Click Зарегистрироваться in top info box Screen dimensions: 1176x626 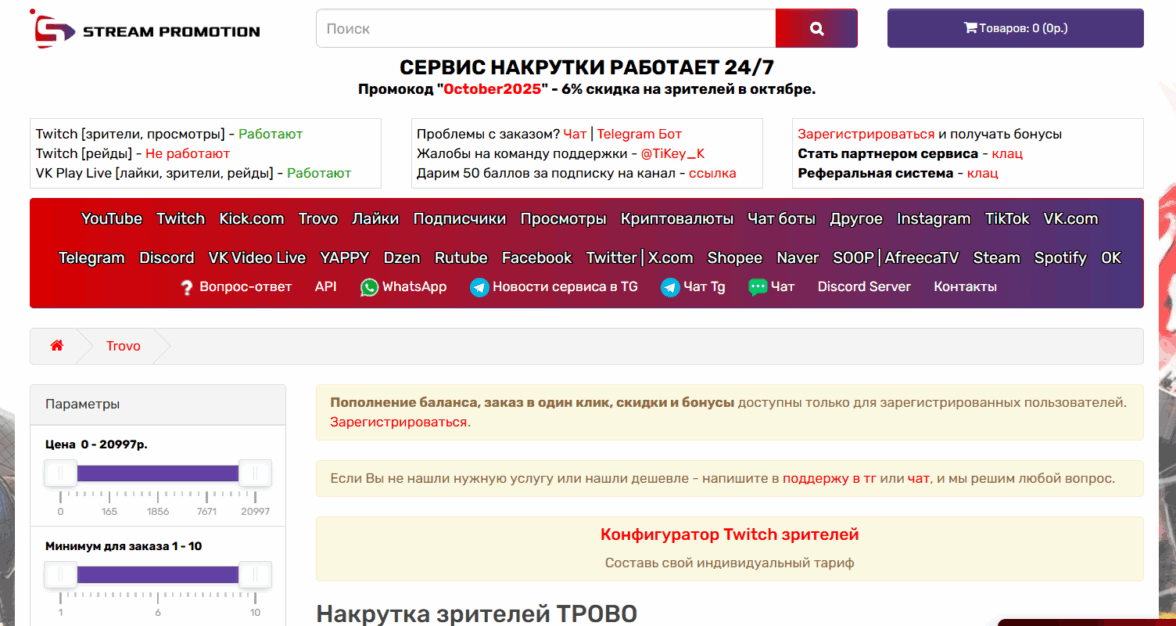(866, 134)
